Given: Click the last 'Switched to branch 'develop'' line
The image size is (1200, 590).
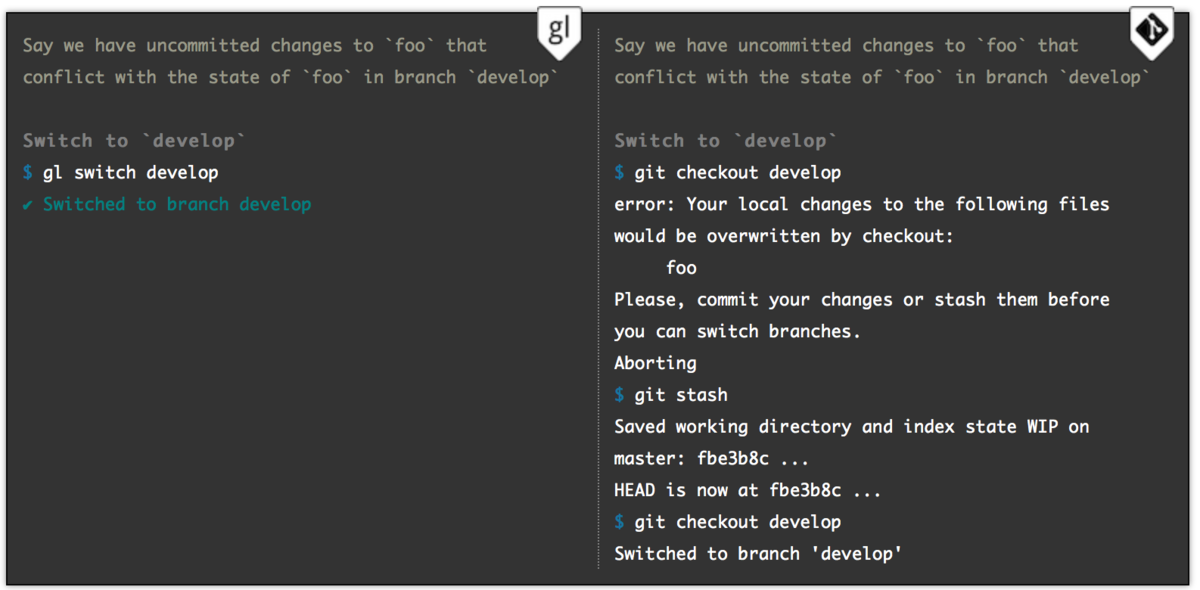Looking at the screenshot, I should 758,554.
